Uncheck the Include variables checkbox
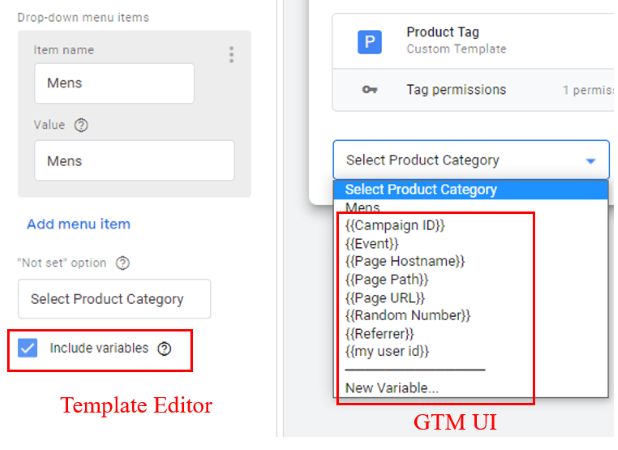Viewport: 618px width, 450px height. click(x=28, y=348)
